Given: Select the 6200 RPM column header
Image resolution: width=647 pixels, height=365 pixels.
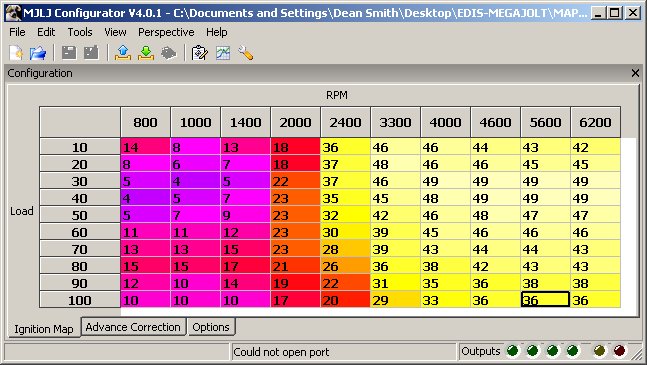Looking at the screenshot, I should click(595, 122).
